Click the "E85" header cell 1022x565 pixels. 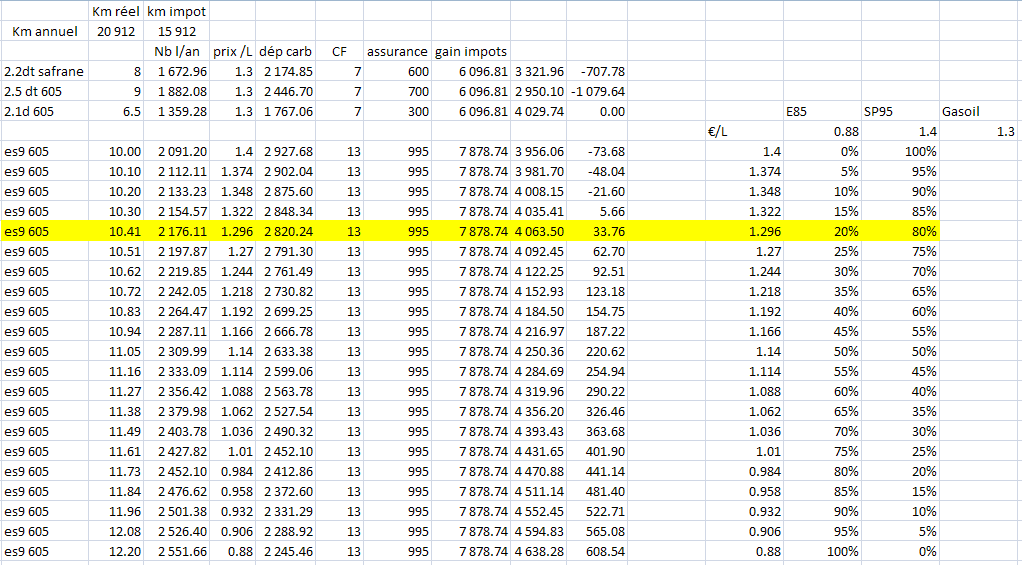822,111
